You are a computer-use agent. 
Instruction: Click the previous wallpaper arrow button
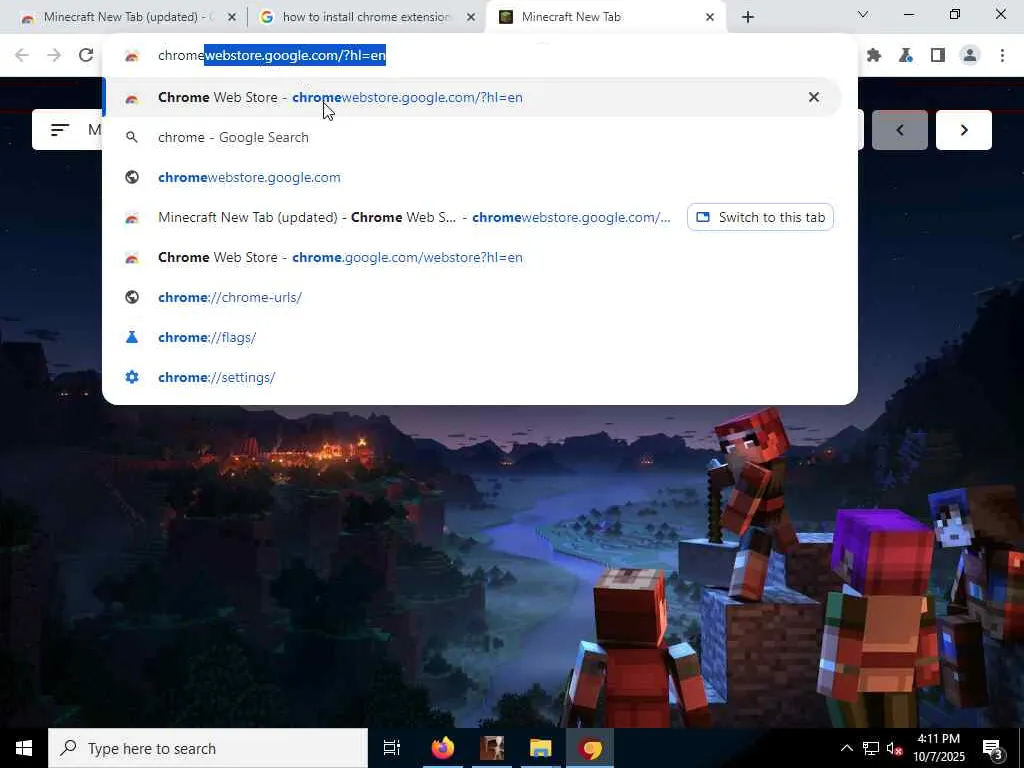900,130
